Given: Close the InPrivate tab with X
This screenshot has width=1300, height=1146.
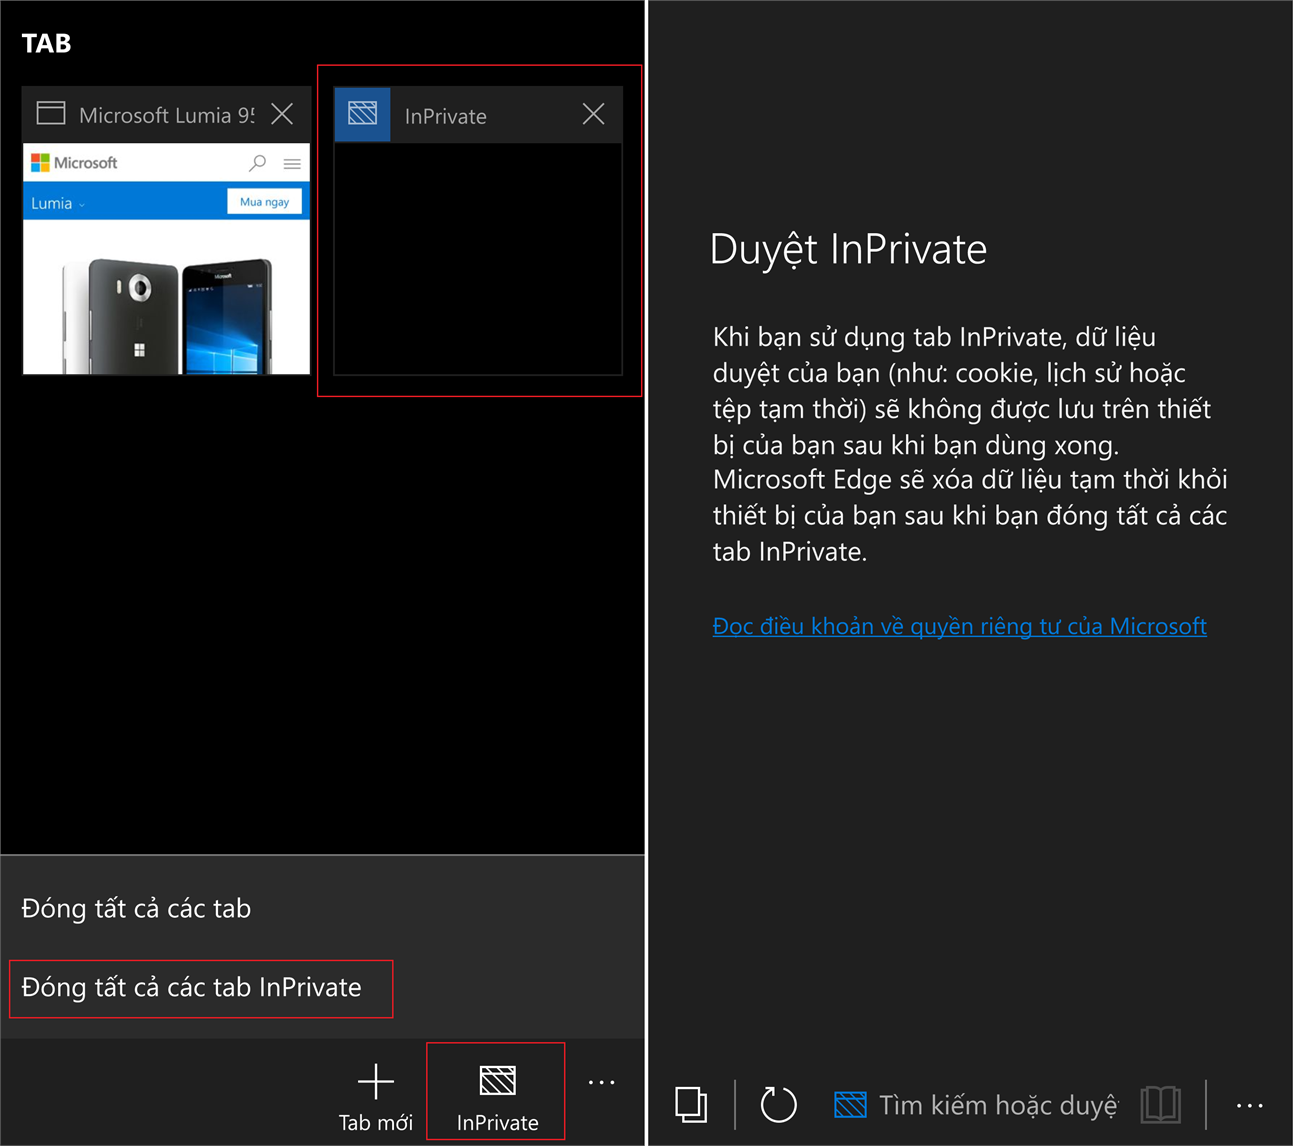Looking at the screenshot, I should [x=593, y=114].
